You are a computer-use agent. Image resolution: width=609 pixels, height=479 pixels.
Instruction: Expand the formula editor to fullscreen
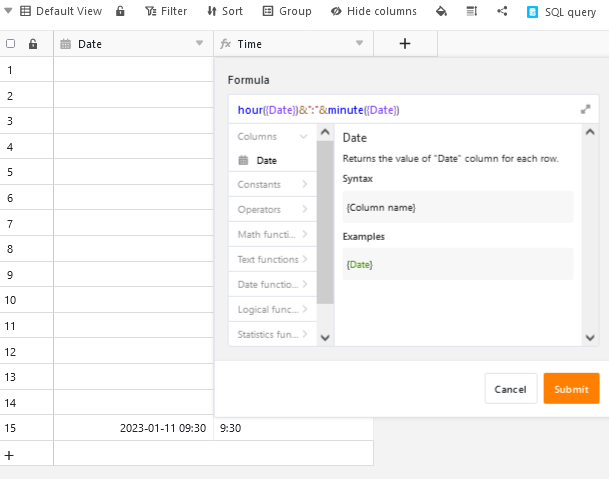pyautogui.click(x=586, y=109)
